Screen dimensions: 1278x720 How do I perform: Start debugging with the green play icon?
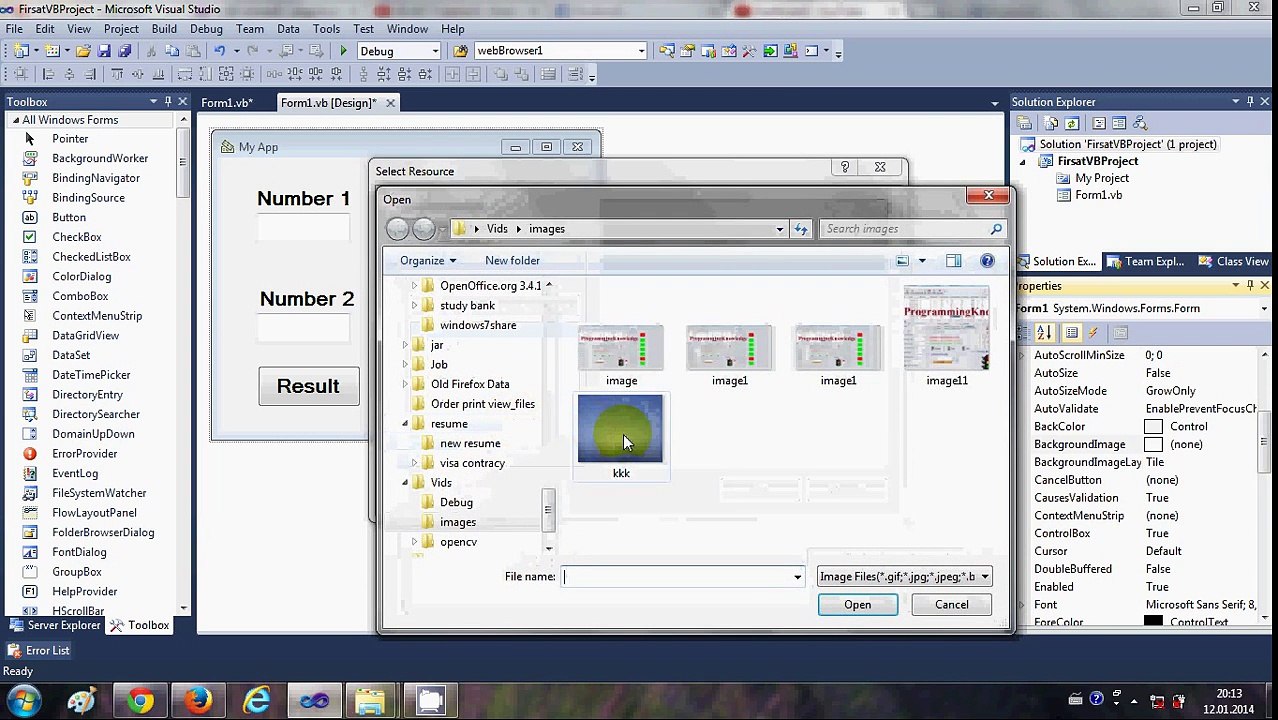[x=343, y=51]
